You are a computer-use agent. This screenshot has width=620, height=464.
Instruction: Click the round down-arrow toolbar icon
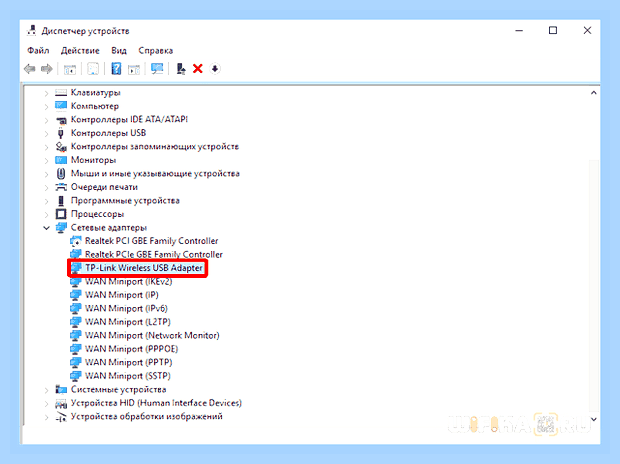coord(215,69)
